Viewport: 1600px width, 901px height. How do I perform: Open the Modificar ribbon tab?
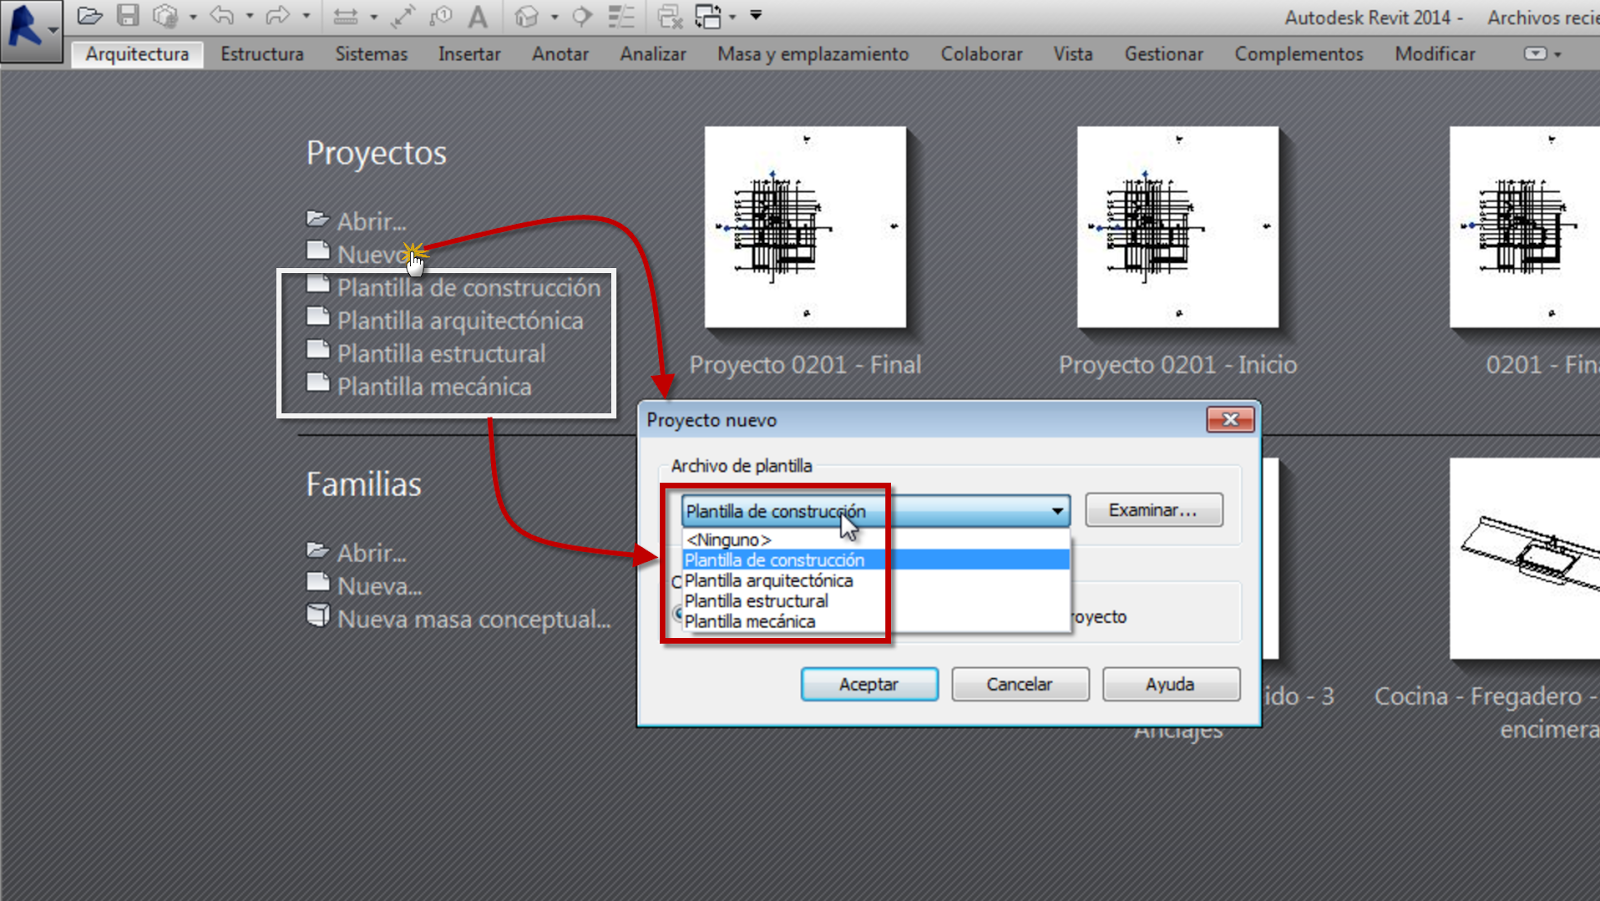[x=1435, y=54]
